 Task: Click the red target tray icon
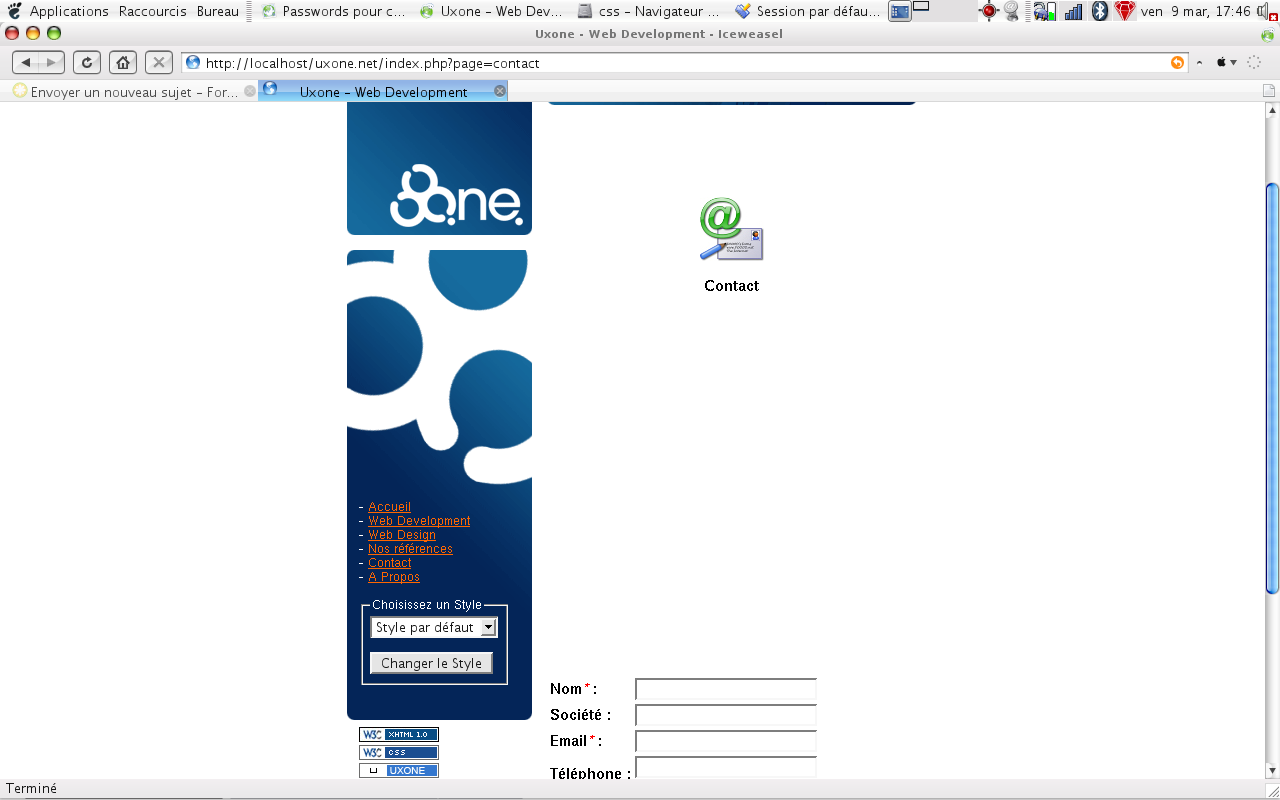click(988, 11)
